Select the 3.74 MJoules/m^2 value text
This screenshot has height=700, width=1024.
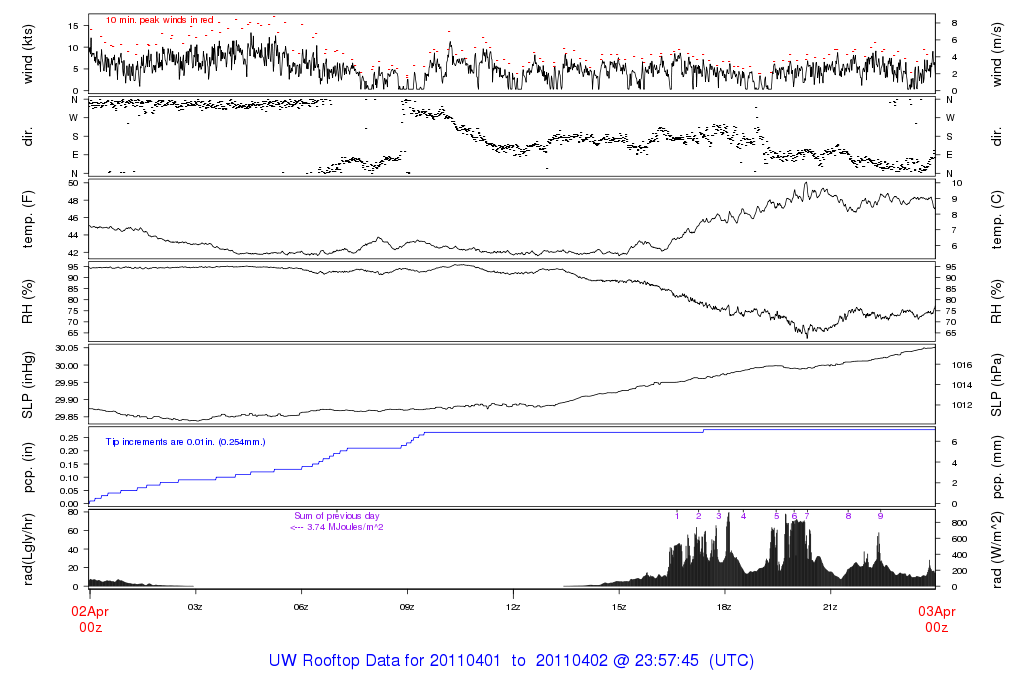click(337, 527)
